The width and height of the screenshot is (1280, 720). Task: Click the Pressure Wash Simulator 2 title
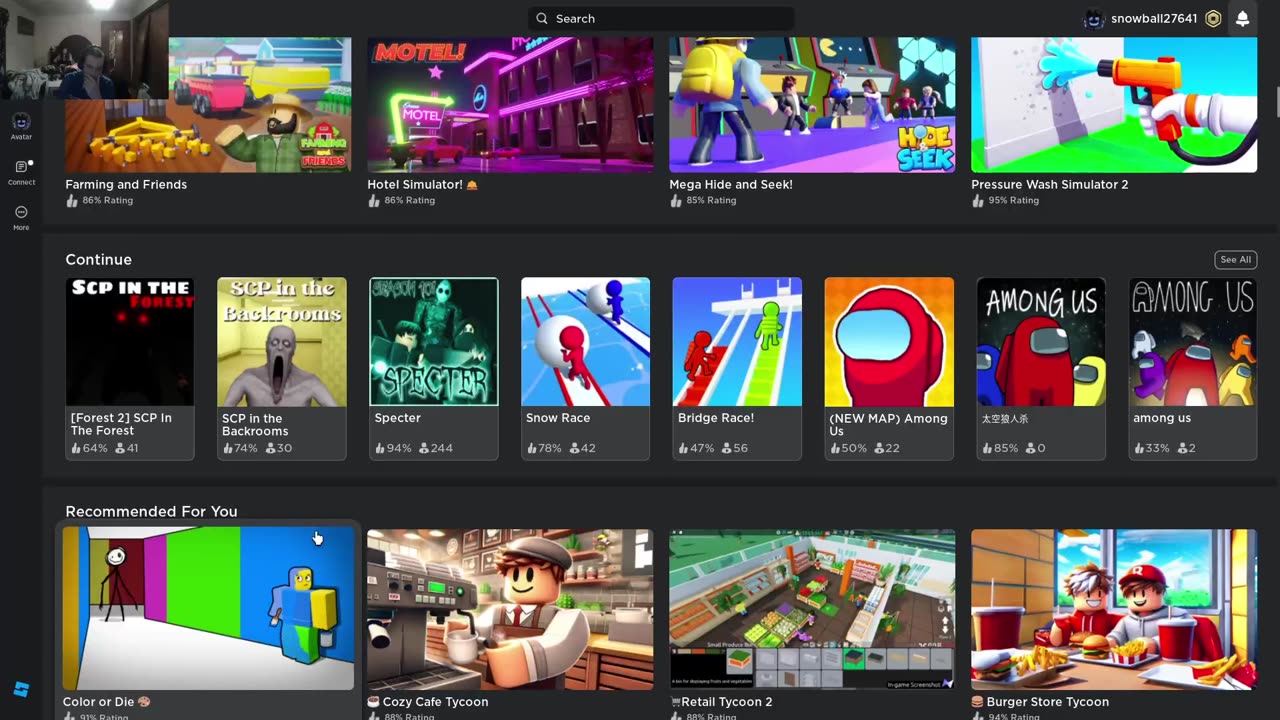[1049, 184]
